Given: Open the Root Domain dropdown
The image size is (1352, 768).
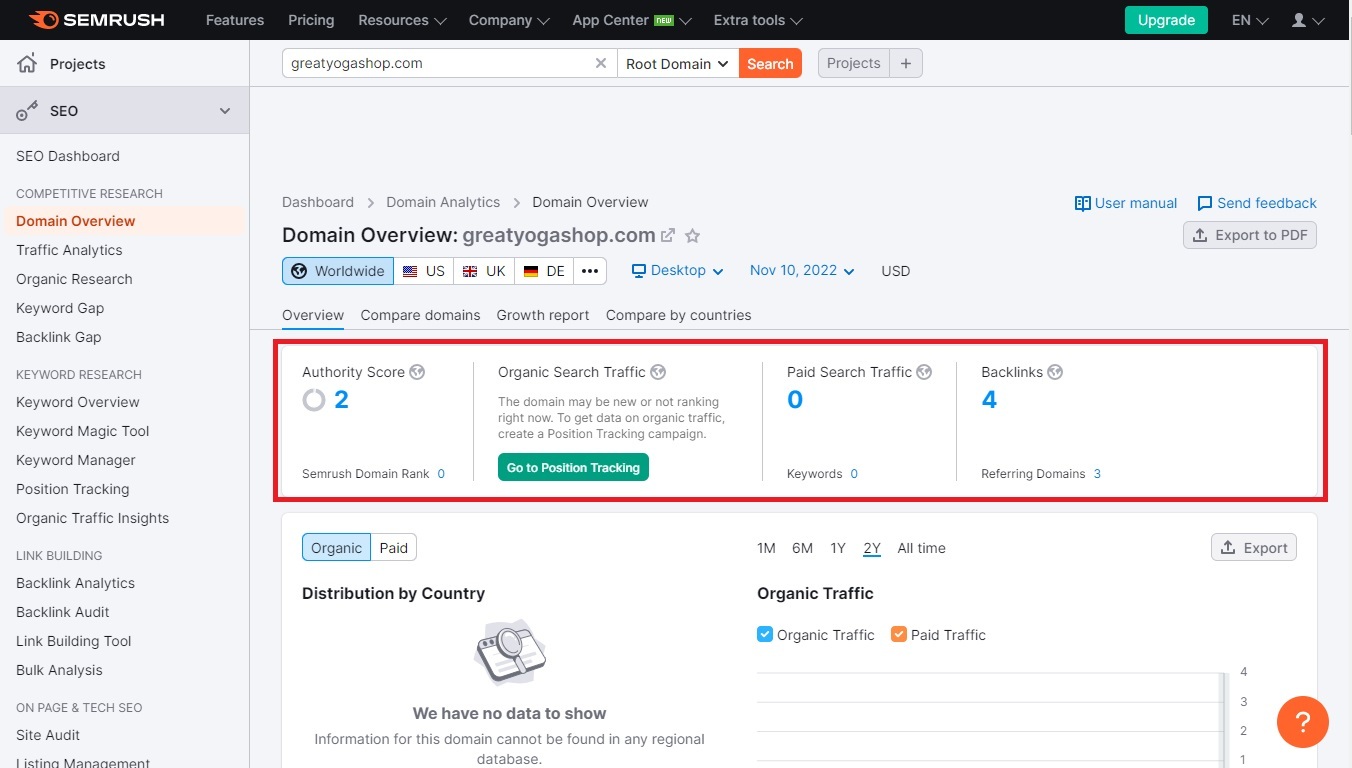Looking at the screenshot, I should 678,63.
